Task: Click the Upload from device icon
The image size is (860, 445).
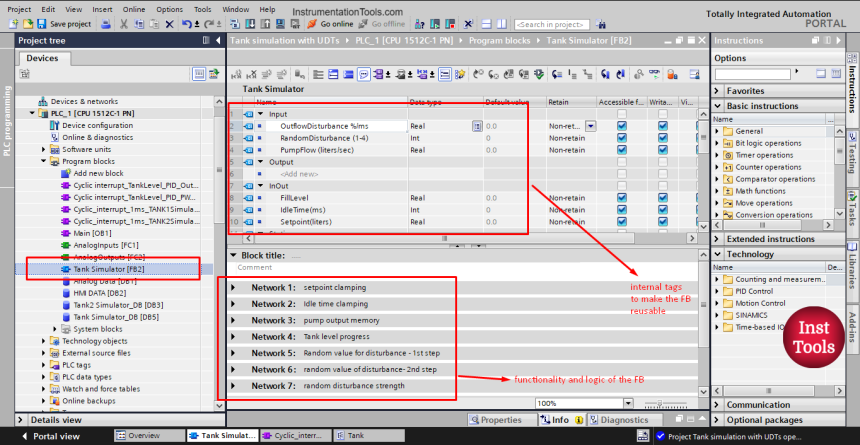Action: tap(265, 24)
